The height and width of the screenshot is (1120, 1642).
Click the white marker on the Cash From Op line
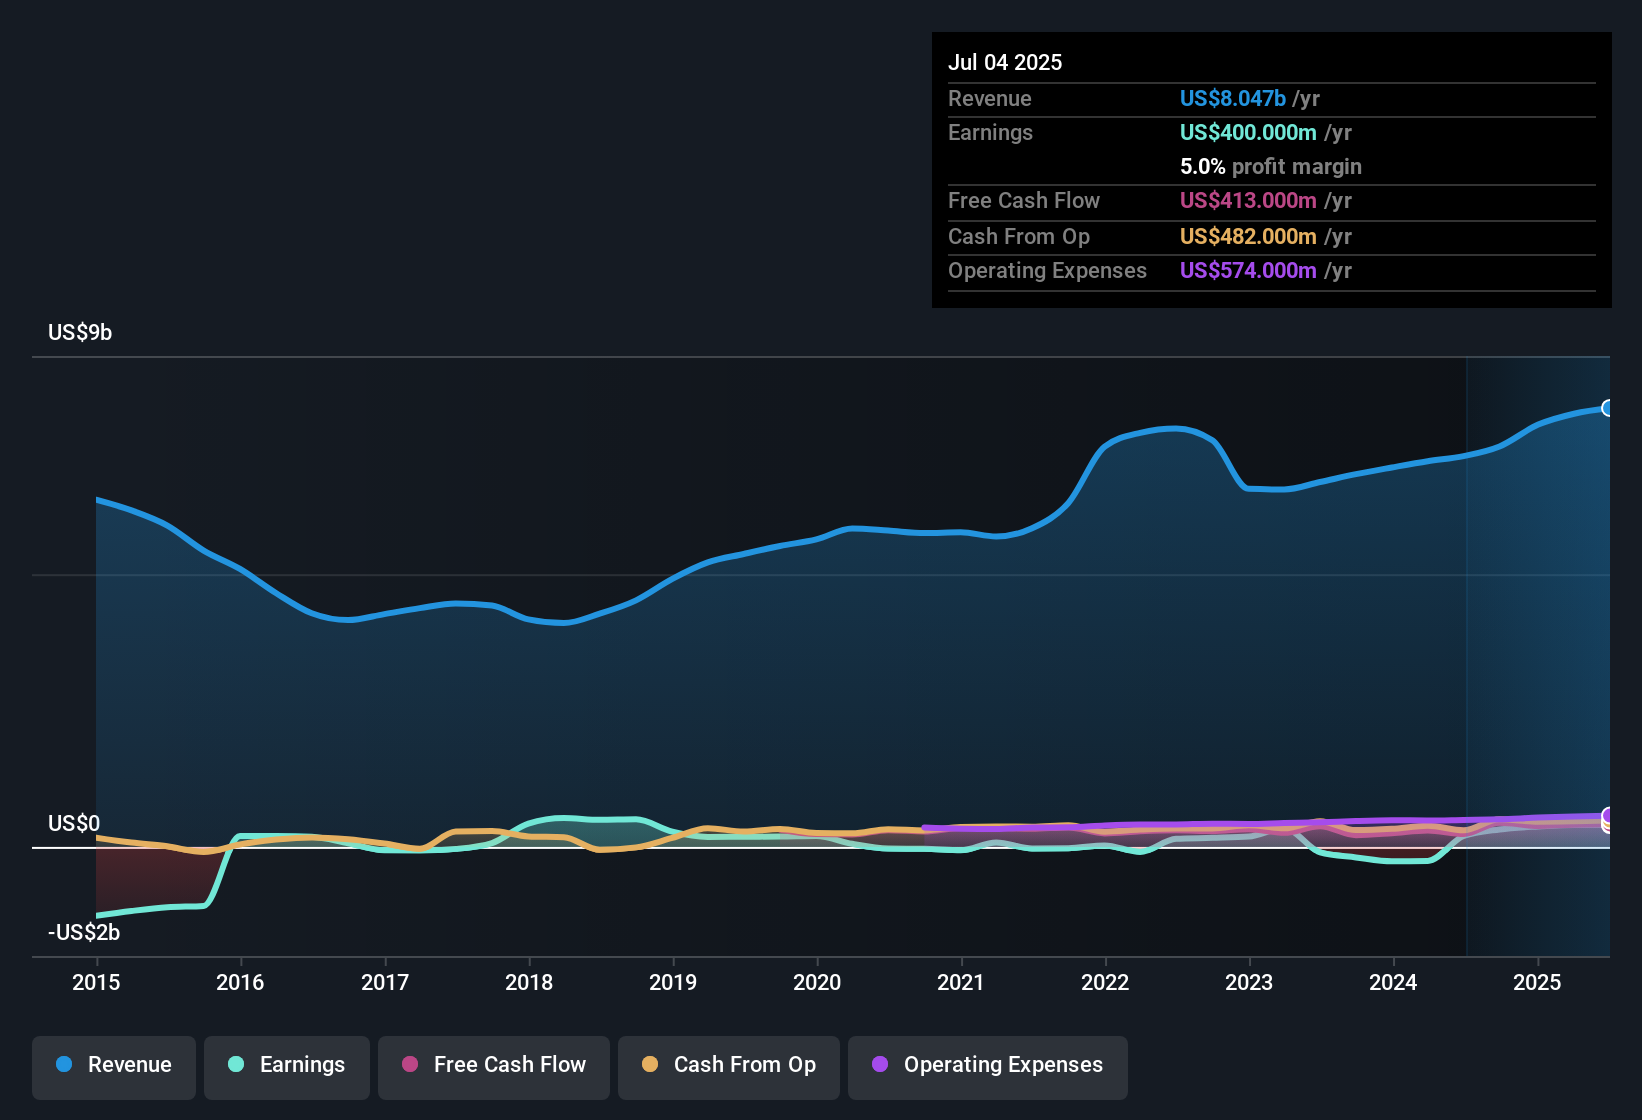pyautogui.click(x=1608, y=825)
